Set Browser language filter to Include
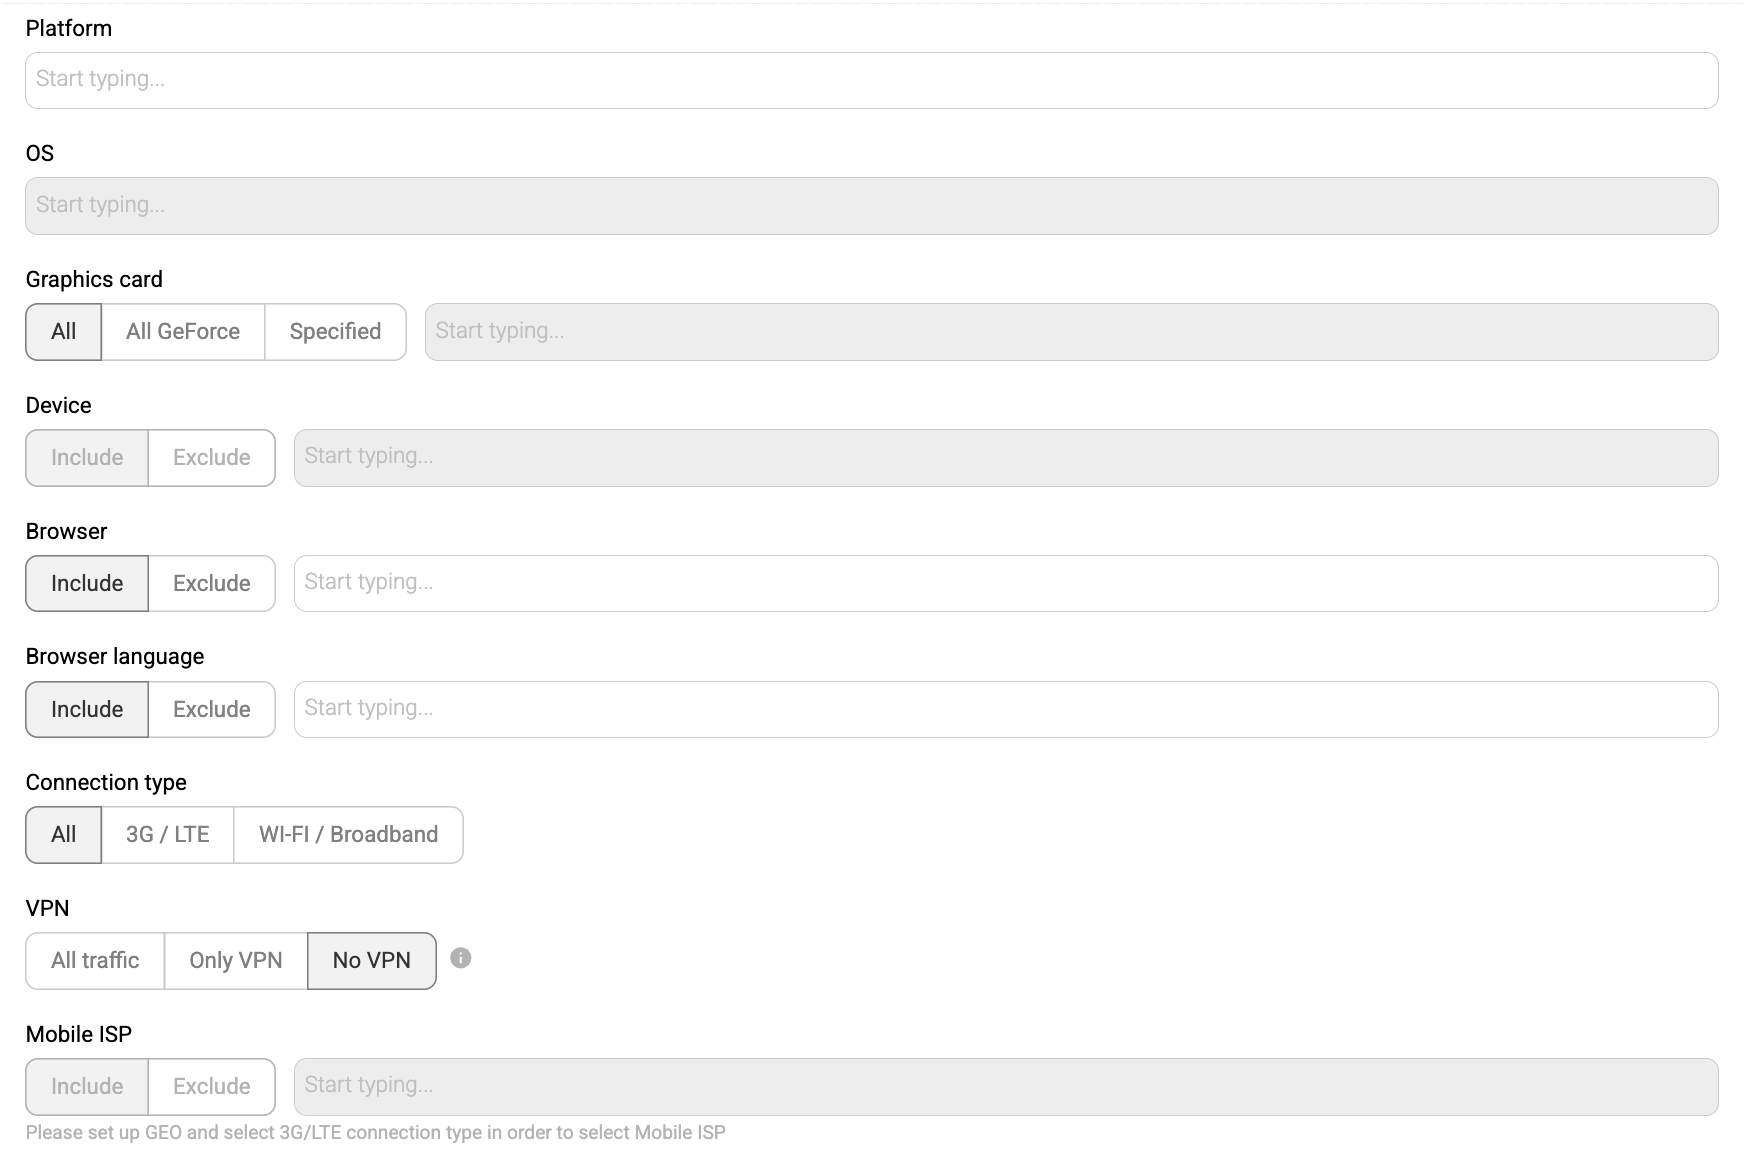 87,709
